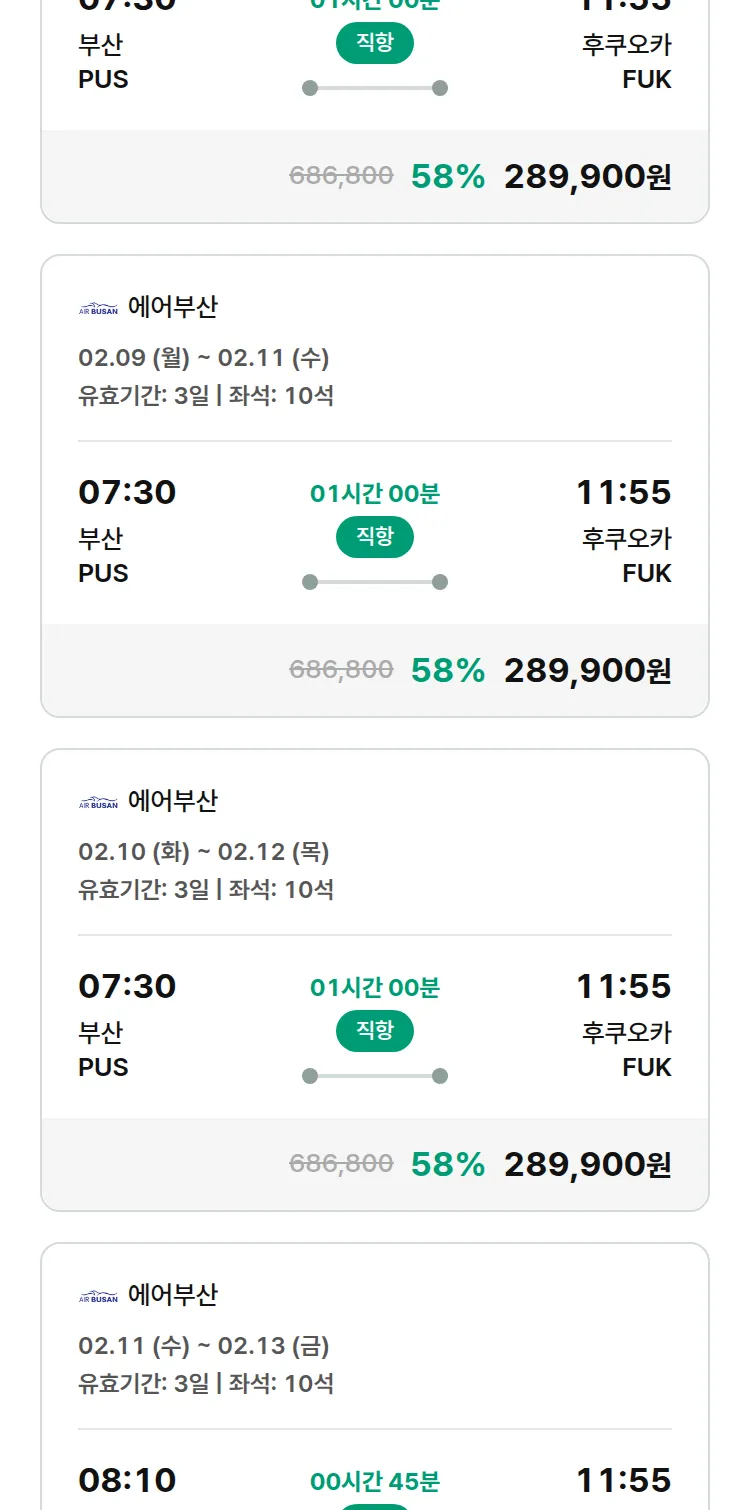The width and height of the screenshot is (750, 1510).
Task: Click the Air Busan logo on the 02.11 flight
Action: click(x=98, y=1296)
